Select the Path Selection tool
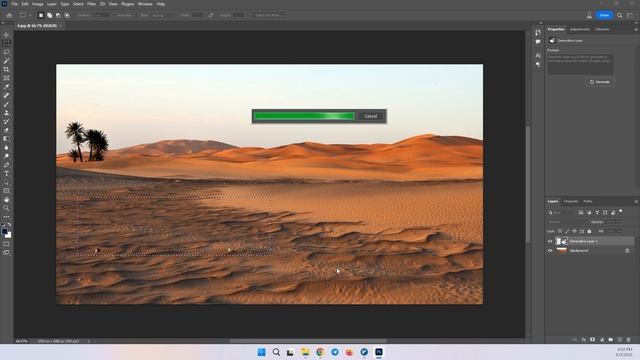640x360 pixels. (7, 182)
